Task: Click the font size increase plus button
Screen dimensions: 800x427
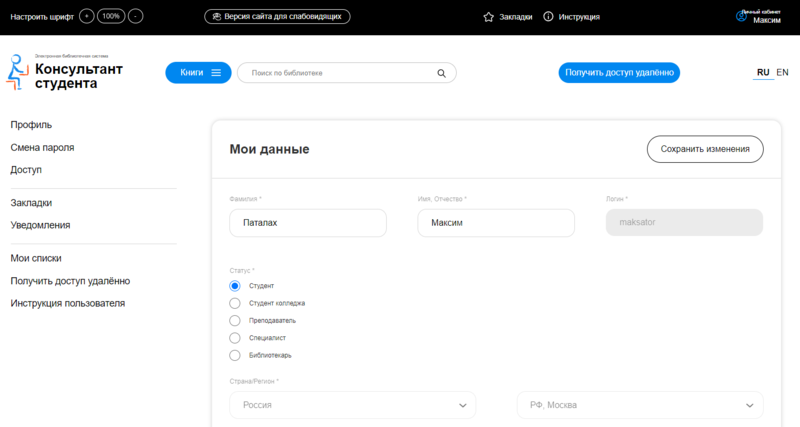Action: (x=87, y=17)
